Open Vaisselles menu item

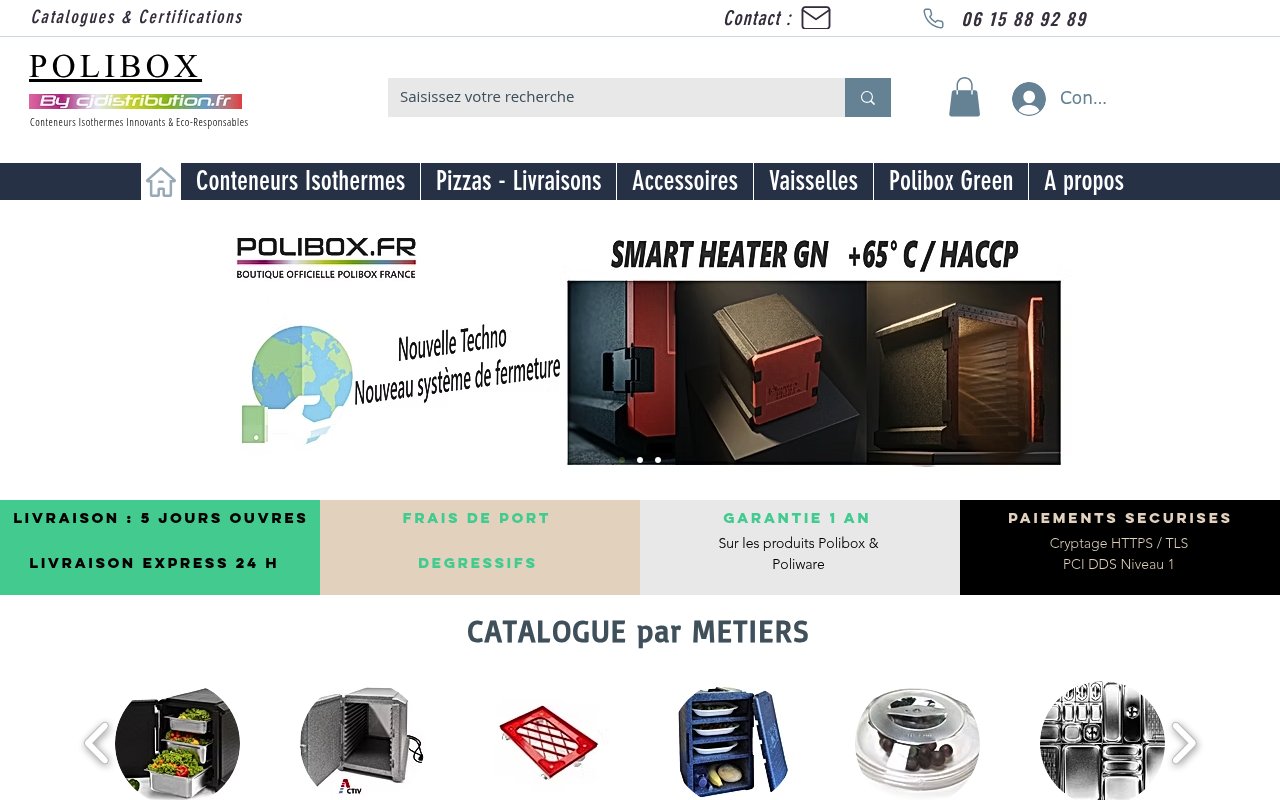click(x=813, y=181)
